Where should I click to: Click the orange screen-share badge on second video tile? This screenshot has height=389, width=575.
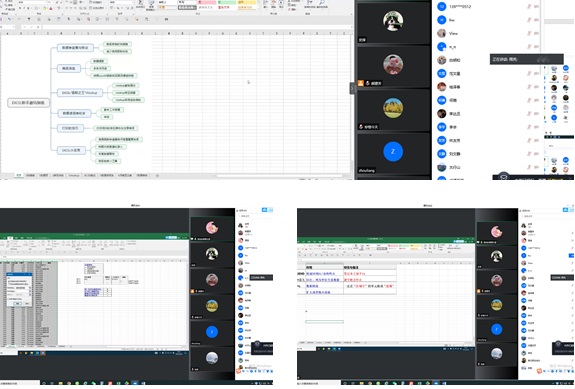coord(361,83)
